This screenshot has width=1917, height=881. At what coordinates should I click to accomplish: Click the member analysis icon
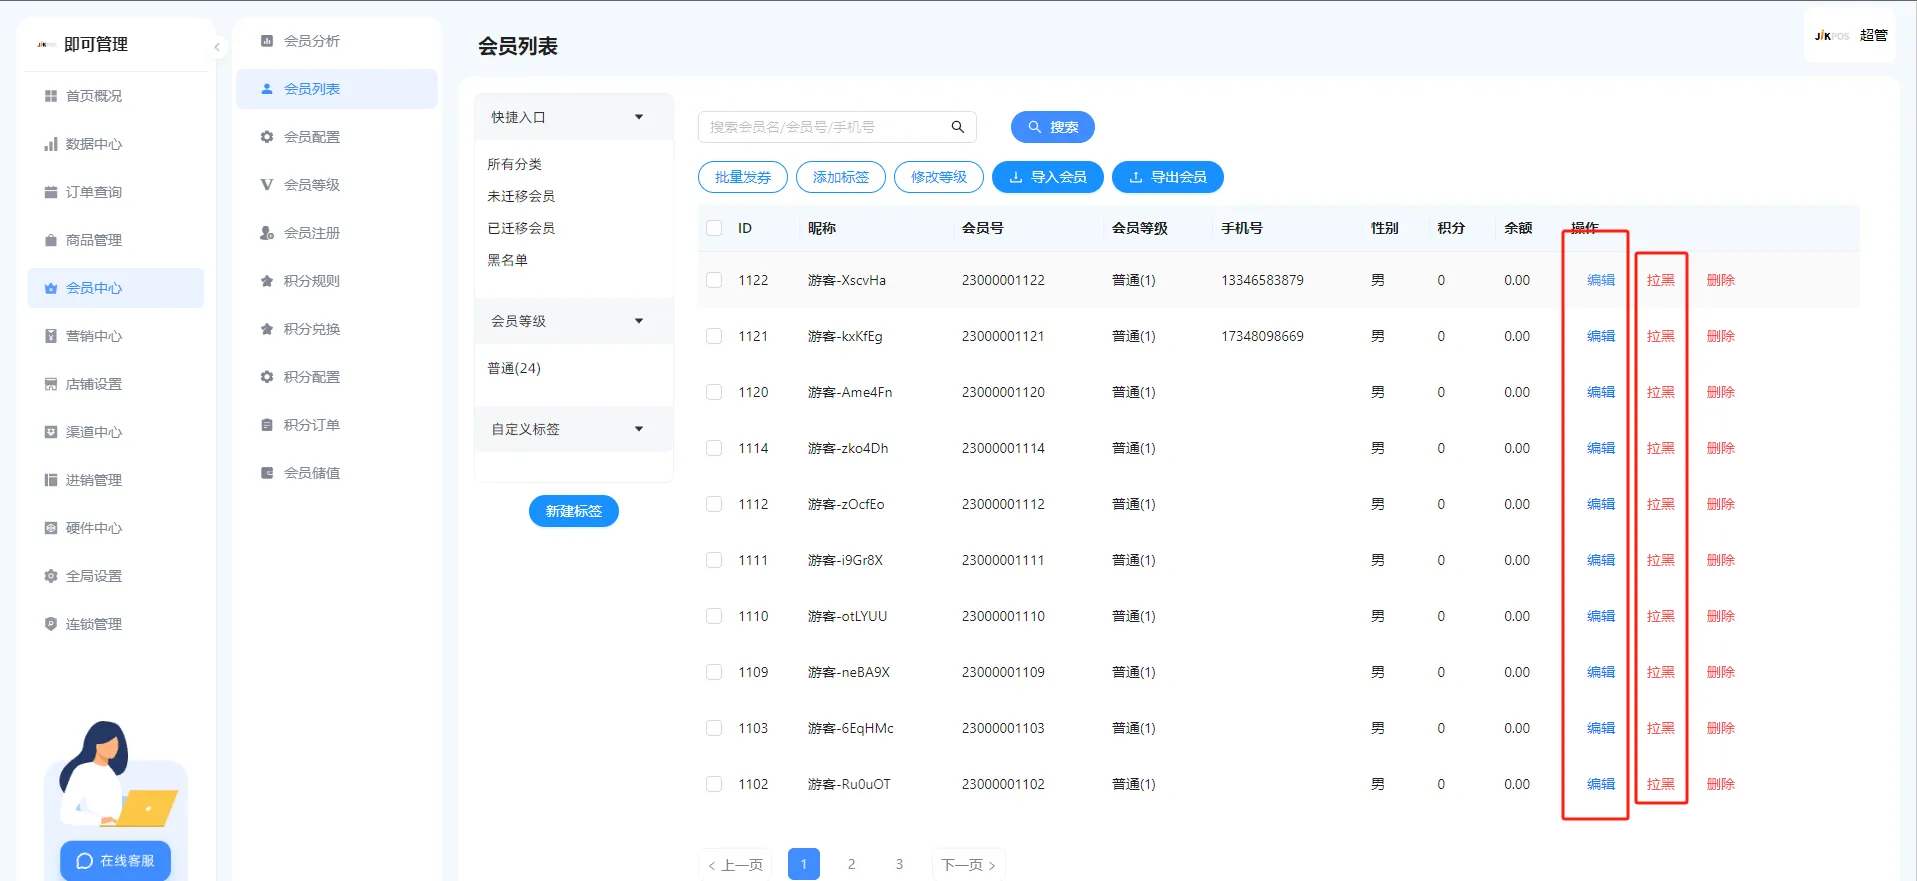267,41
